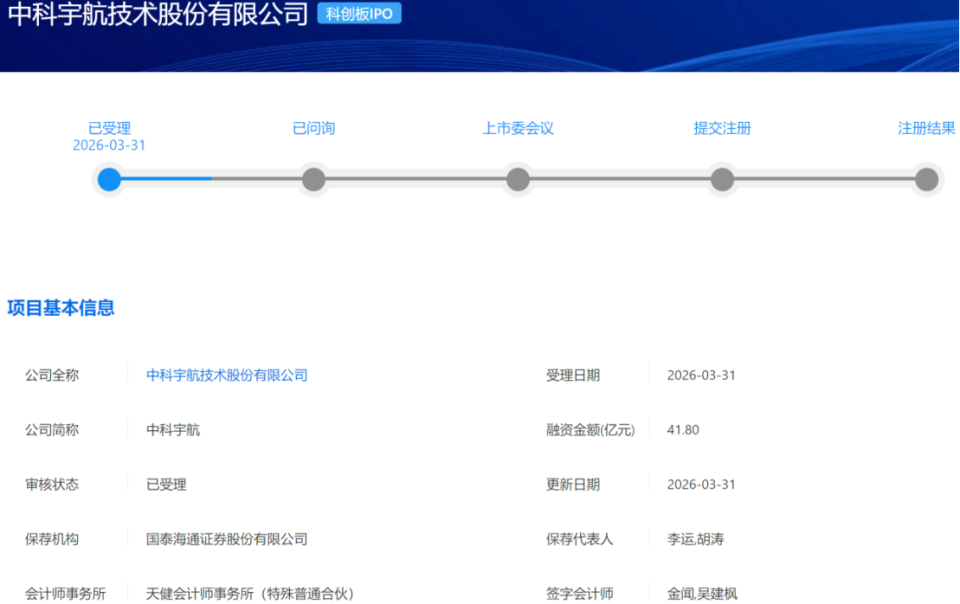Image resolution: width=960 pixels, height=604 pixels.
Task: Click the blue 已受理 timeline node
Action: click(109, 180)
